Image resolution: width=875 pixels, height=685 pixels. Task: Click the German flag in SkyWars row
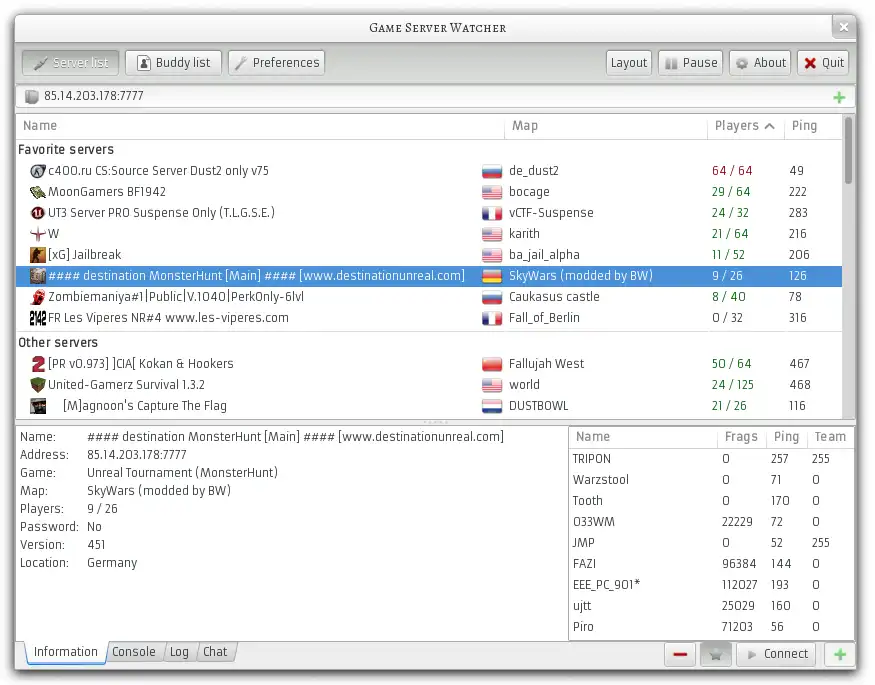pos(492,276)
